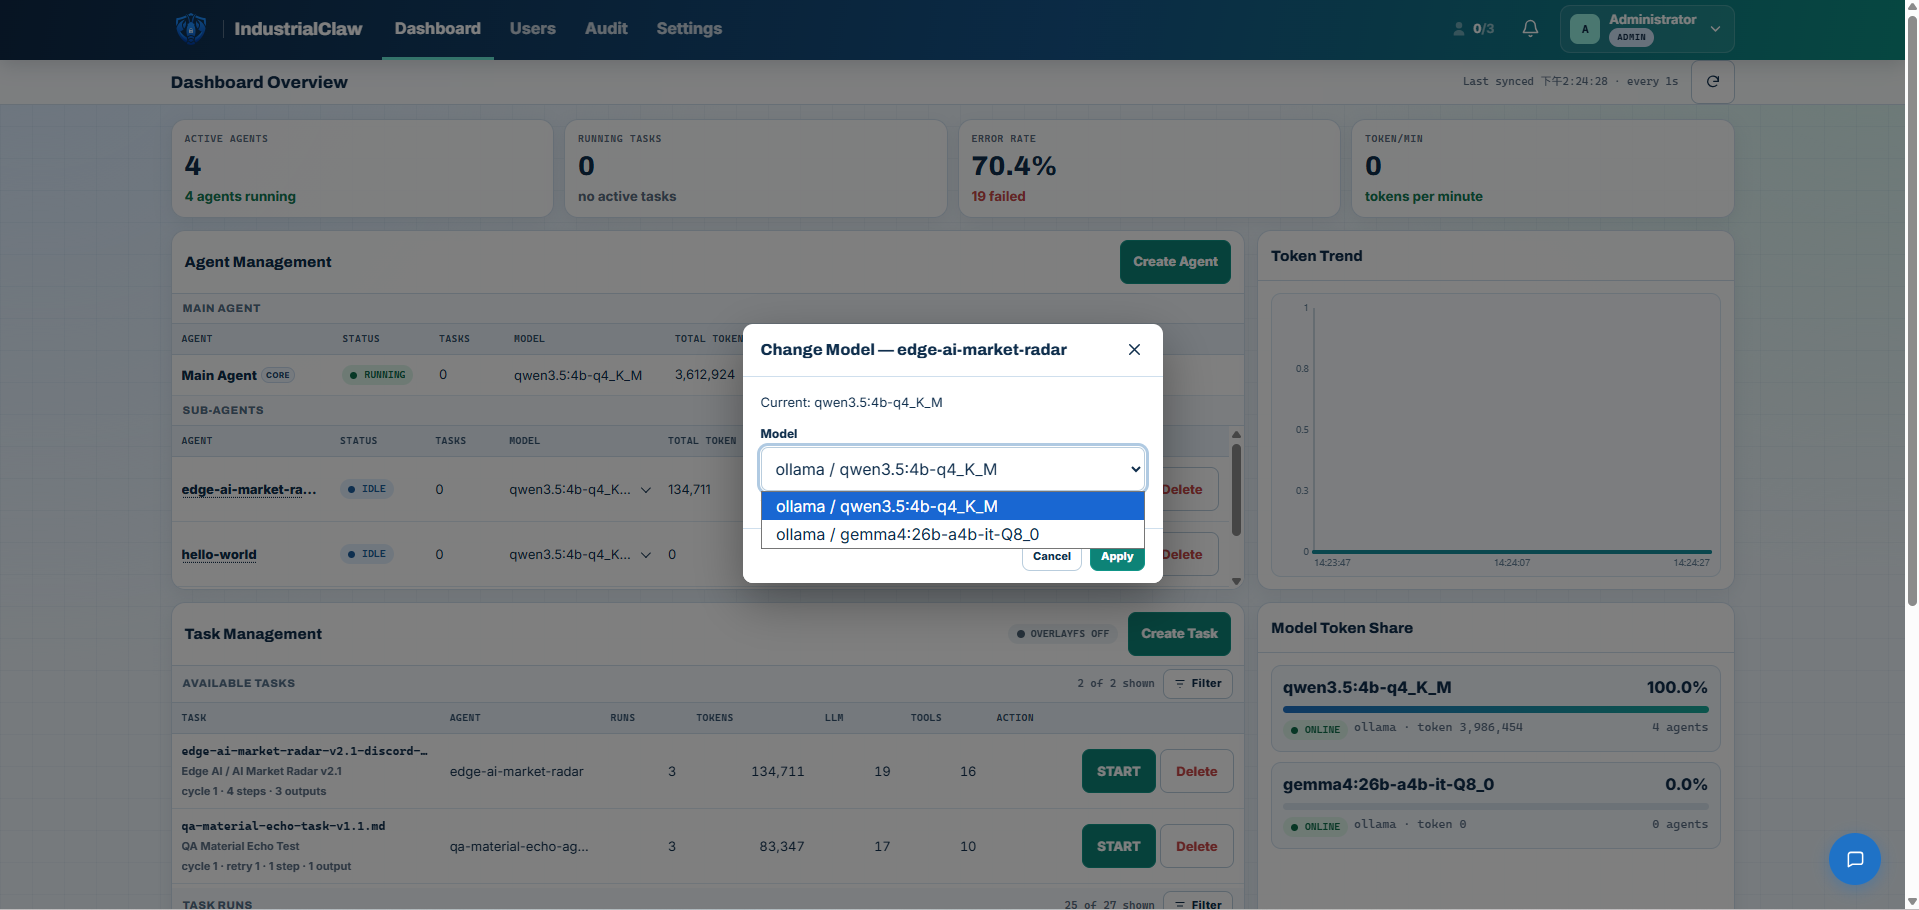The image size is (1919, 910).
Task: Open the Model select combo box
Action: [953, 469]
